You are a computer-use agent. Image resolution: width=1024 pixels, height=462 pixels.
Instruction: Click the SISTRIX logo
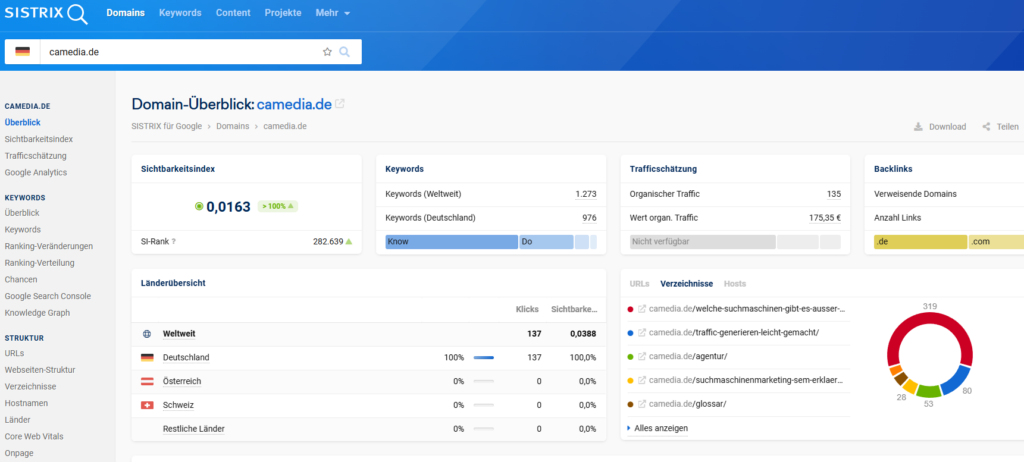(46, 13)
